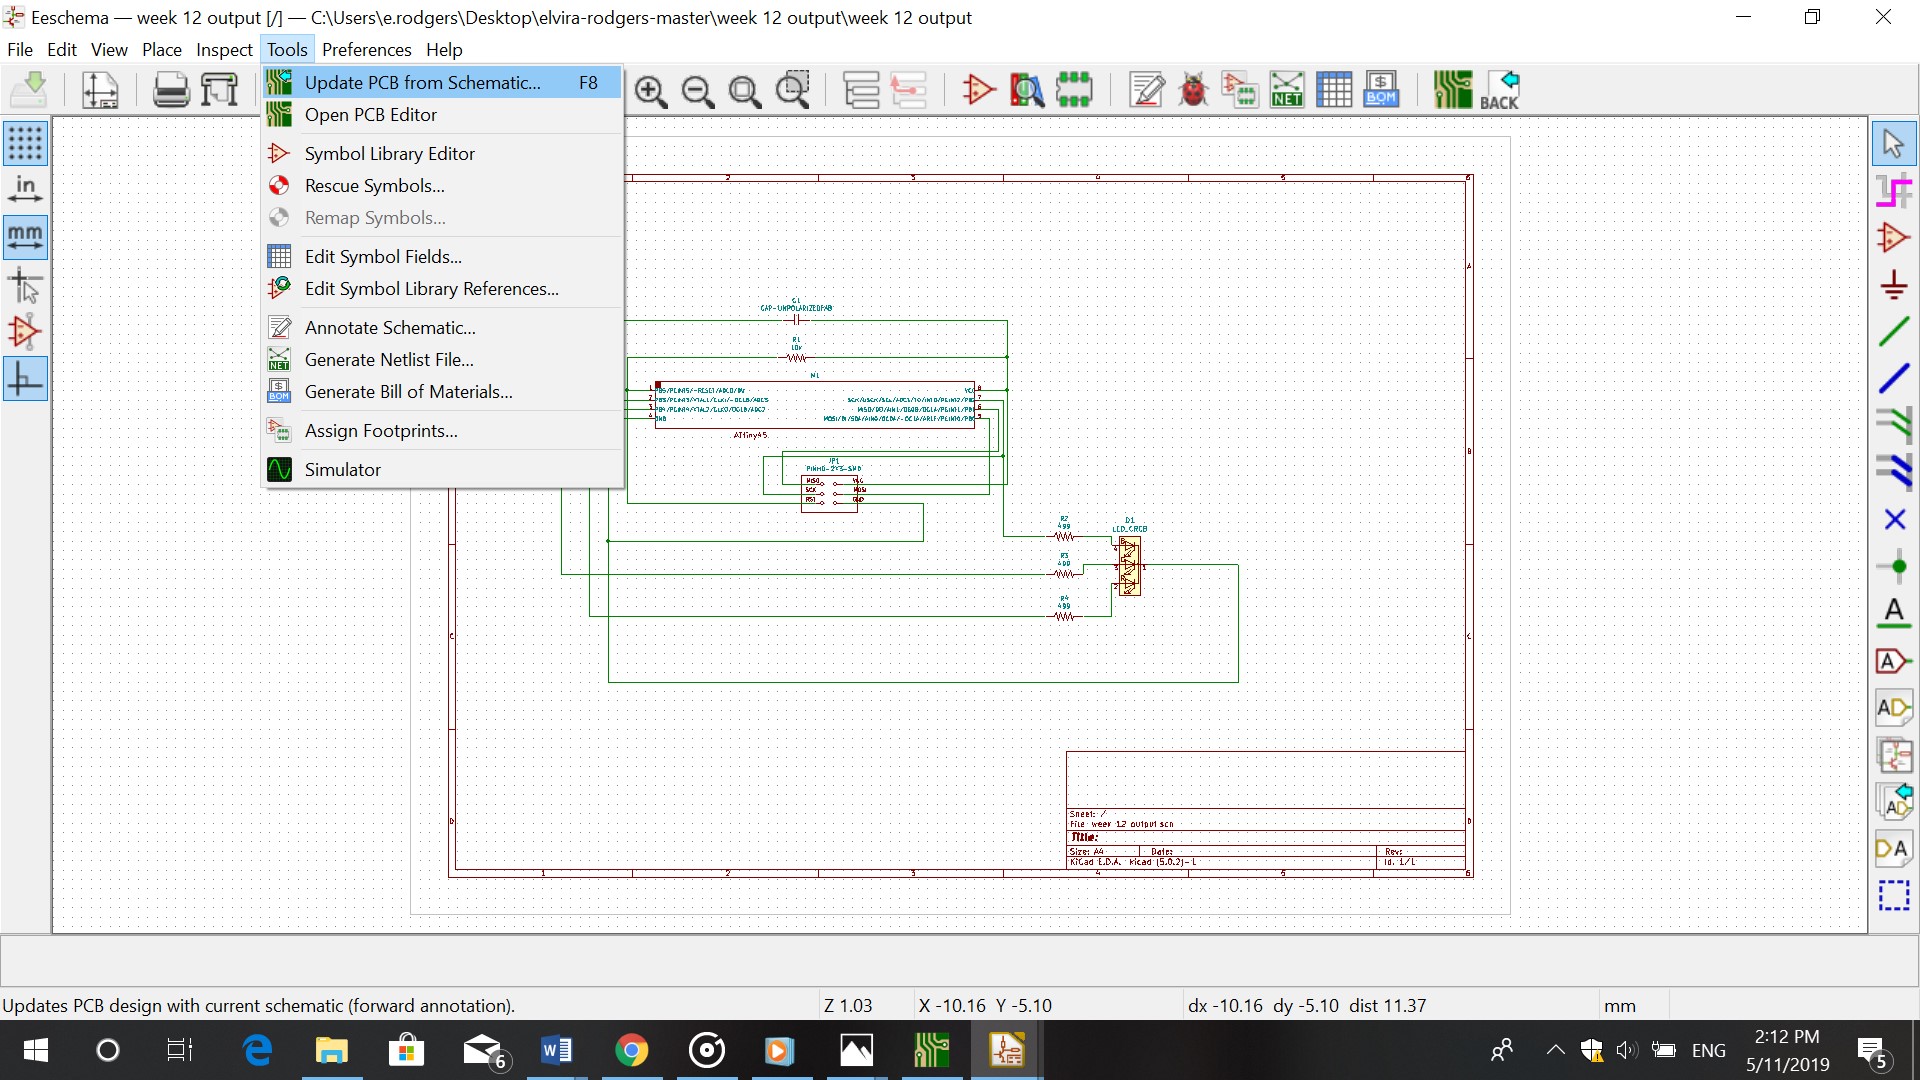Viewport: 1920px width, 1080px height.
Task: Select Assign Footprints menu entry
Action: coord(381,431)
